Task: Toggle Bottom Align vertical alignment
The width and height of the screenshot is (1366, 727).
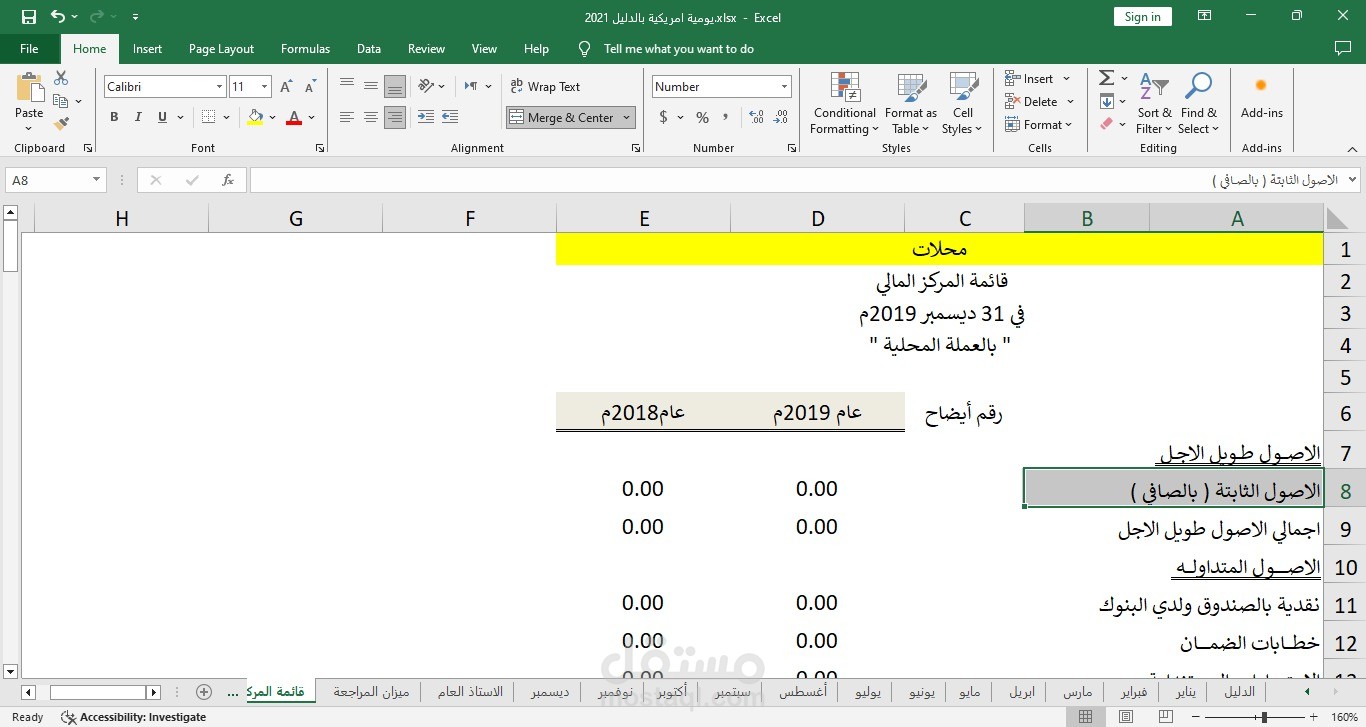Action: click(x=395, y=86)
